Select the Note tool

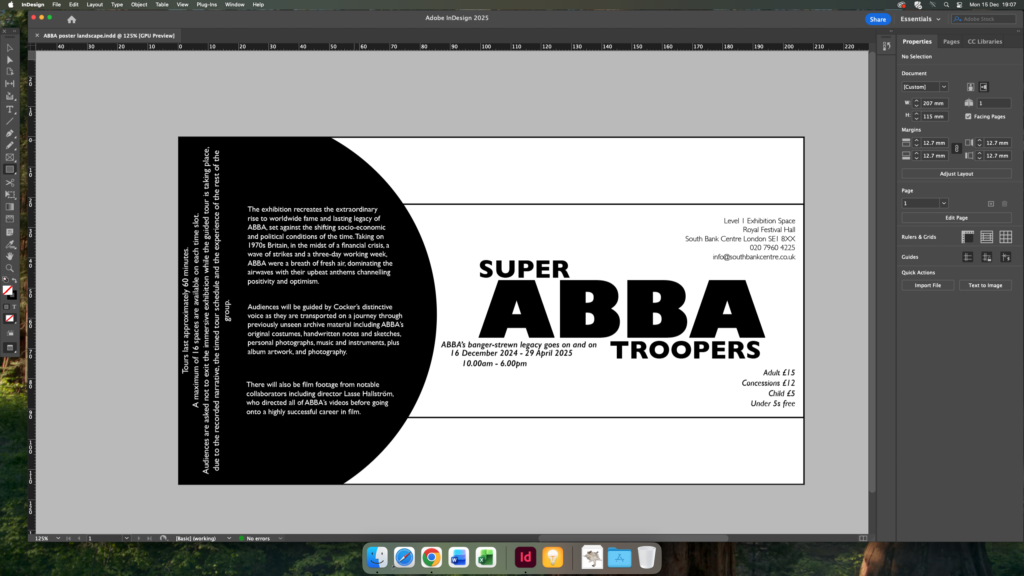pyautogui.click(x=10, y=232)
